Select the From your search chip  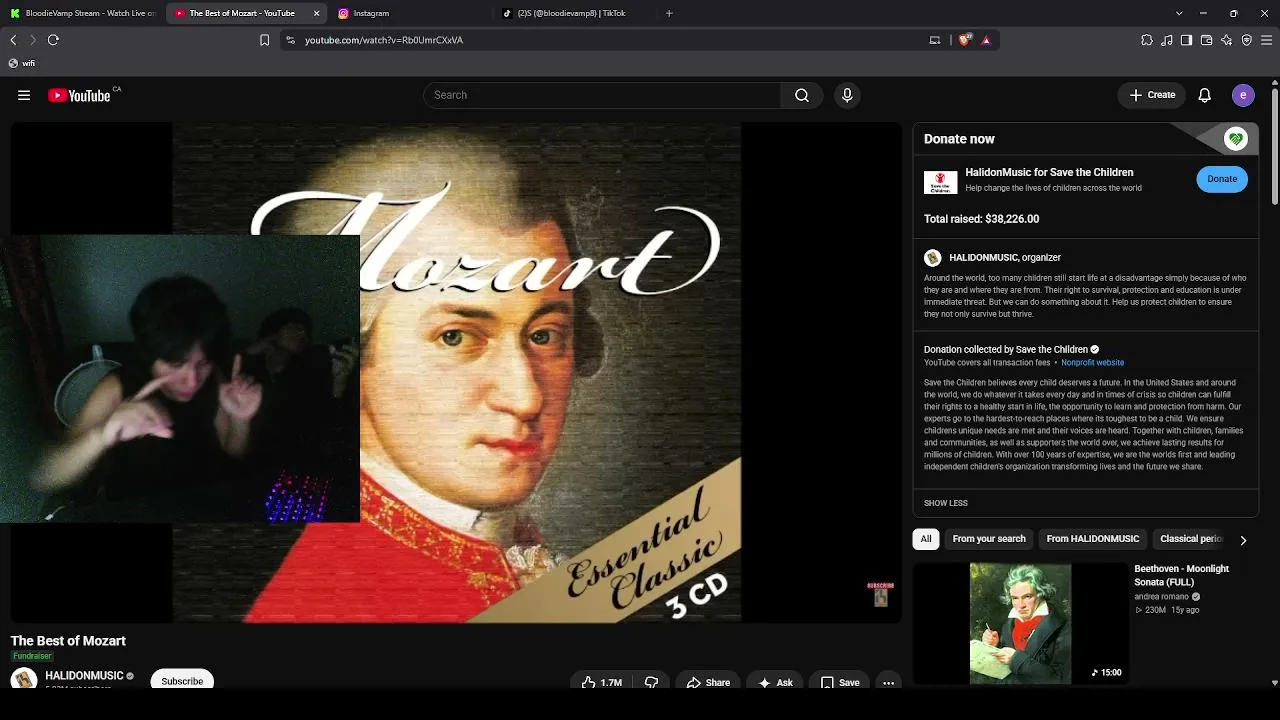click(989, 539)
